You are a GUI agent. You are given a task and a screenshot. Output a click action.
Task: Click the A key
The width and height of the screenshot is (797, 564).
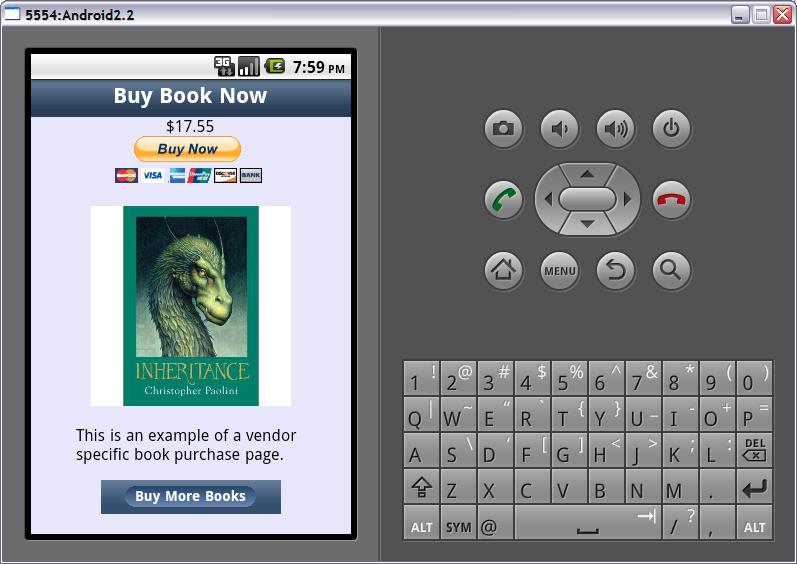click(x=421, y=451)
